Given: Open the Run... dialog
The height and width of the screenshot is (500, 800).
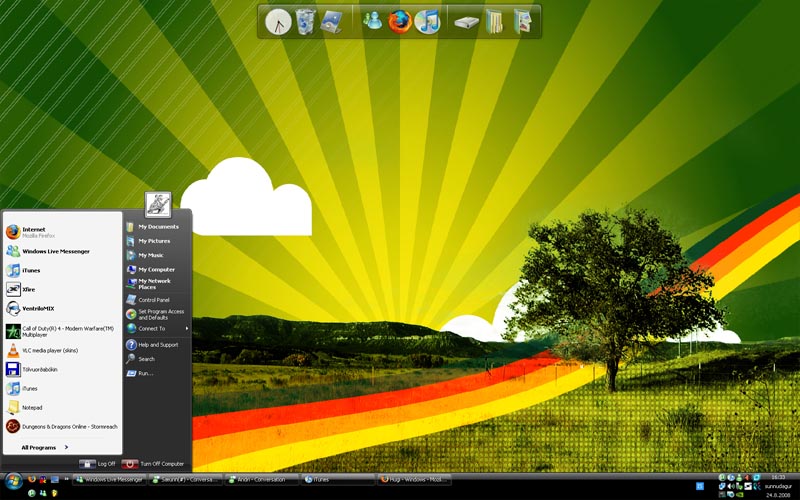Looking at the screenshot, I should tap(157, 373).
